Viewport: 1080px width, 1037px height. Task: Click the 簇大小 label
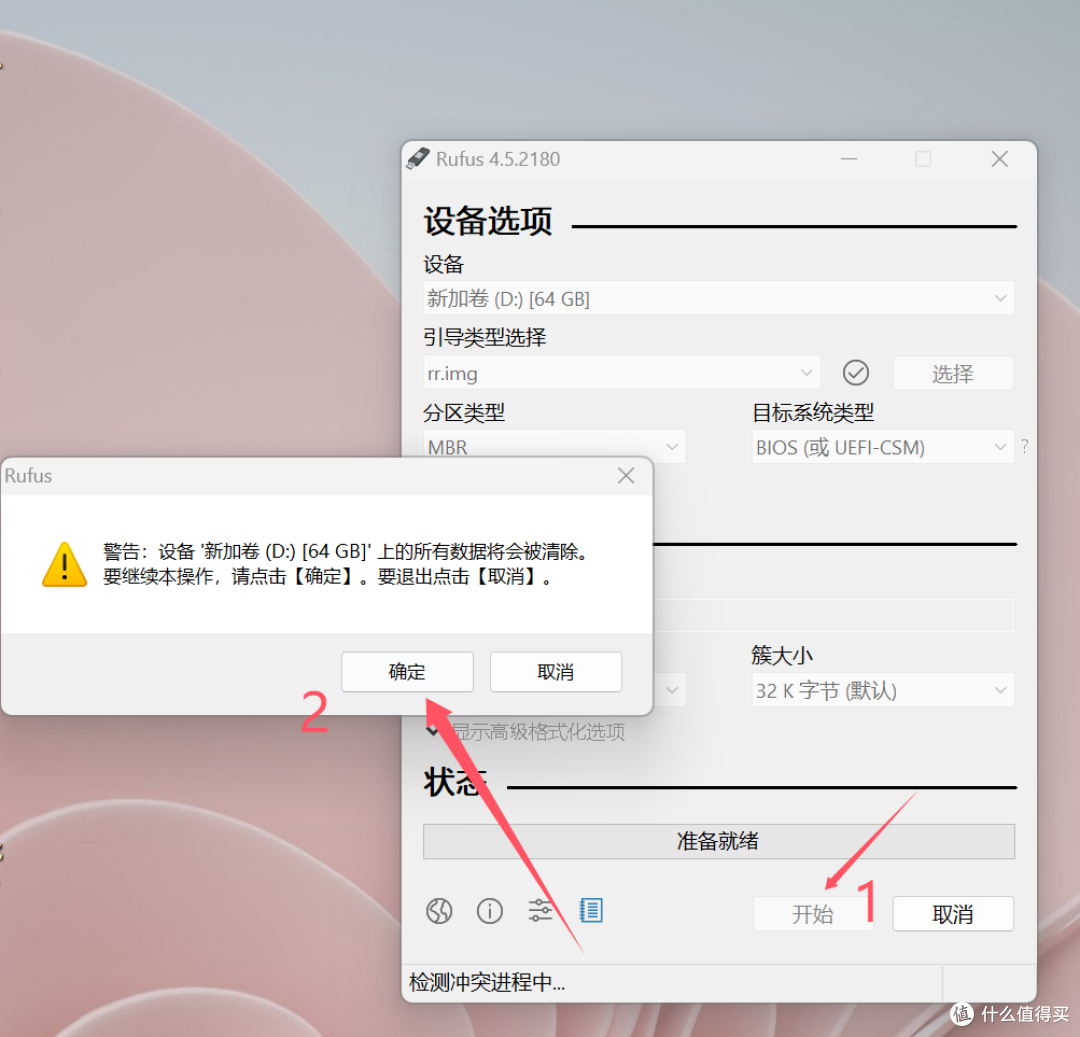[x=782, y=655]
